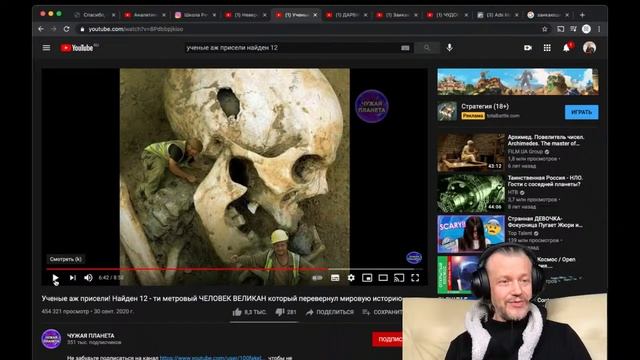Open Chrome cast icon in toolbar
The width and height of the screenshot is (640, 360).
point(560,29)
